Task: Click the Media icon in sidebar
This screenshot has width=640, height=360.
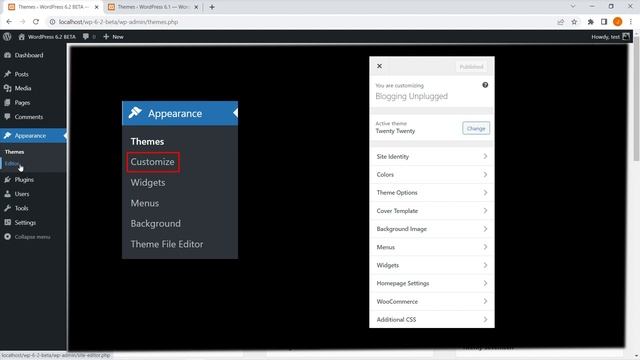Action: coord(7,88)
